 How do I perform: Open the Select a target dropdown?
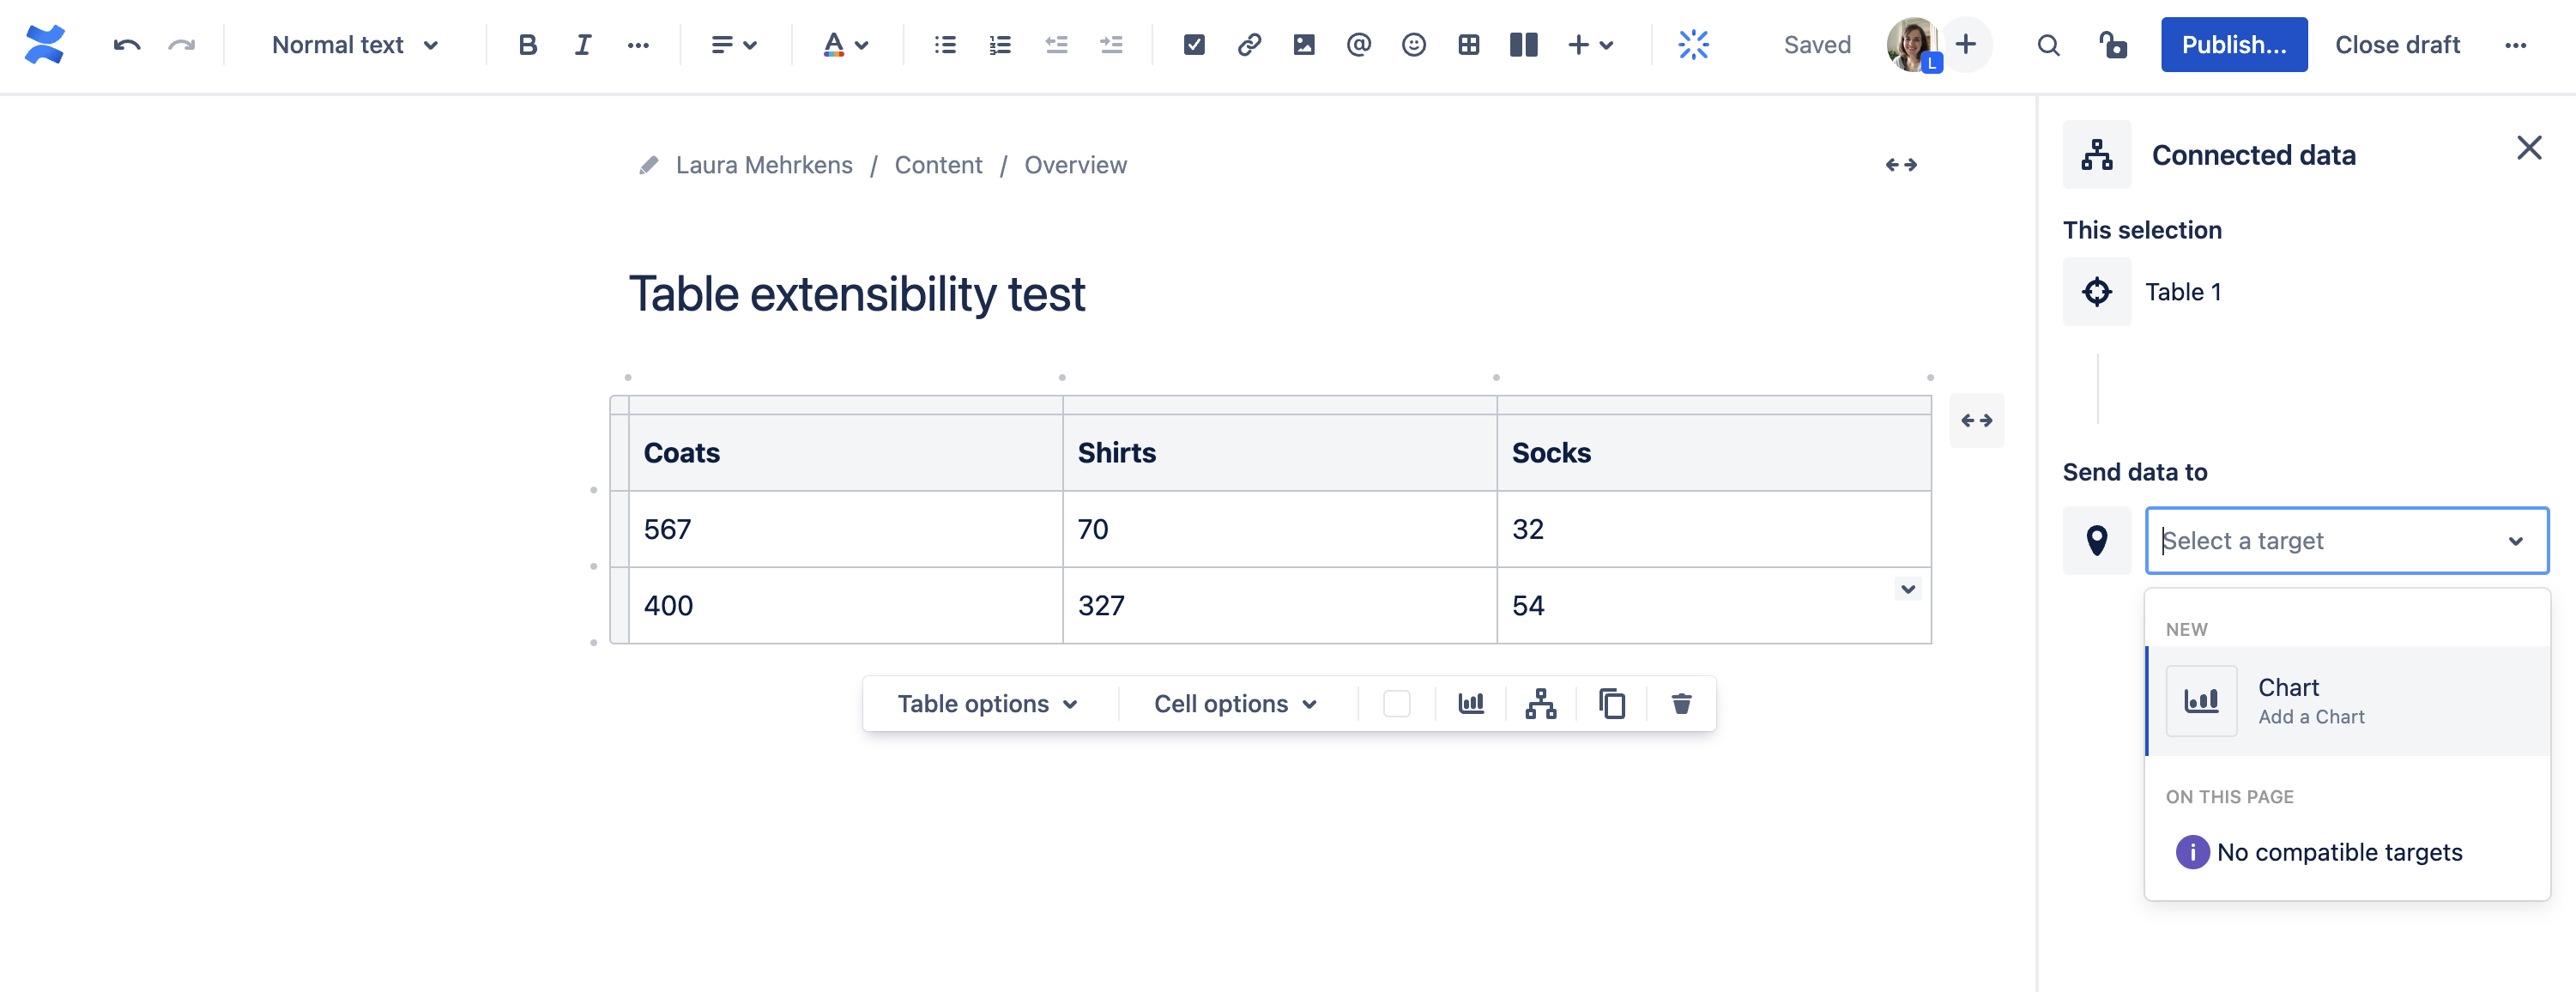tap(2347, 540)
